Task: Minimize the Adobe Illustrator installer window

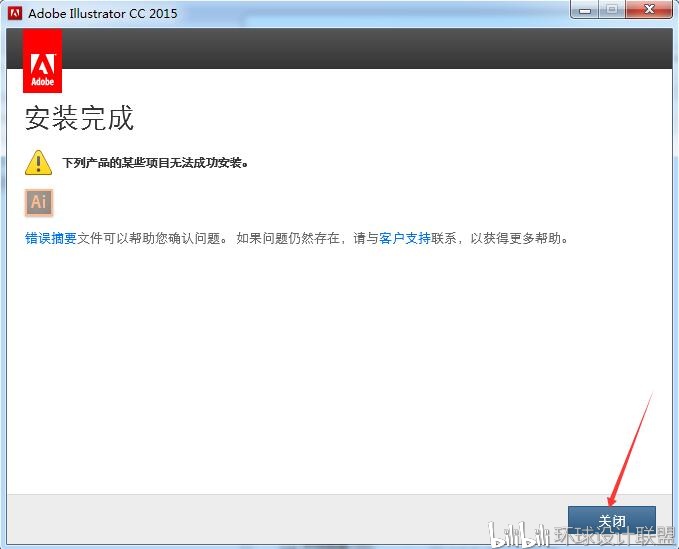Action: tap(585, 10)
